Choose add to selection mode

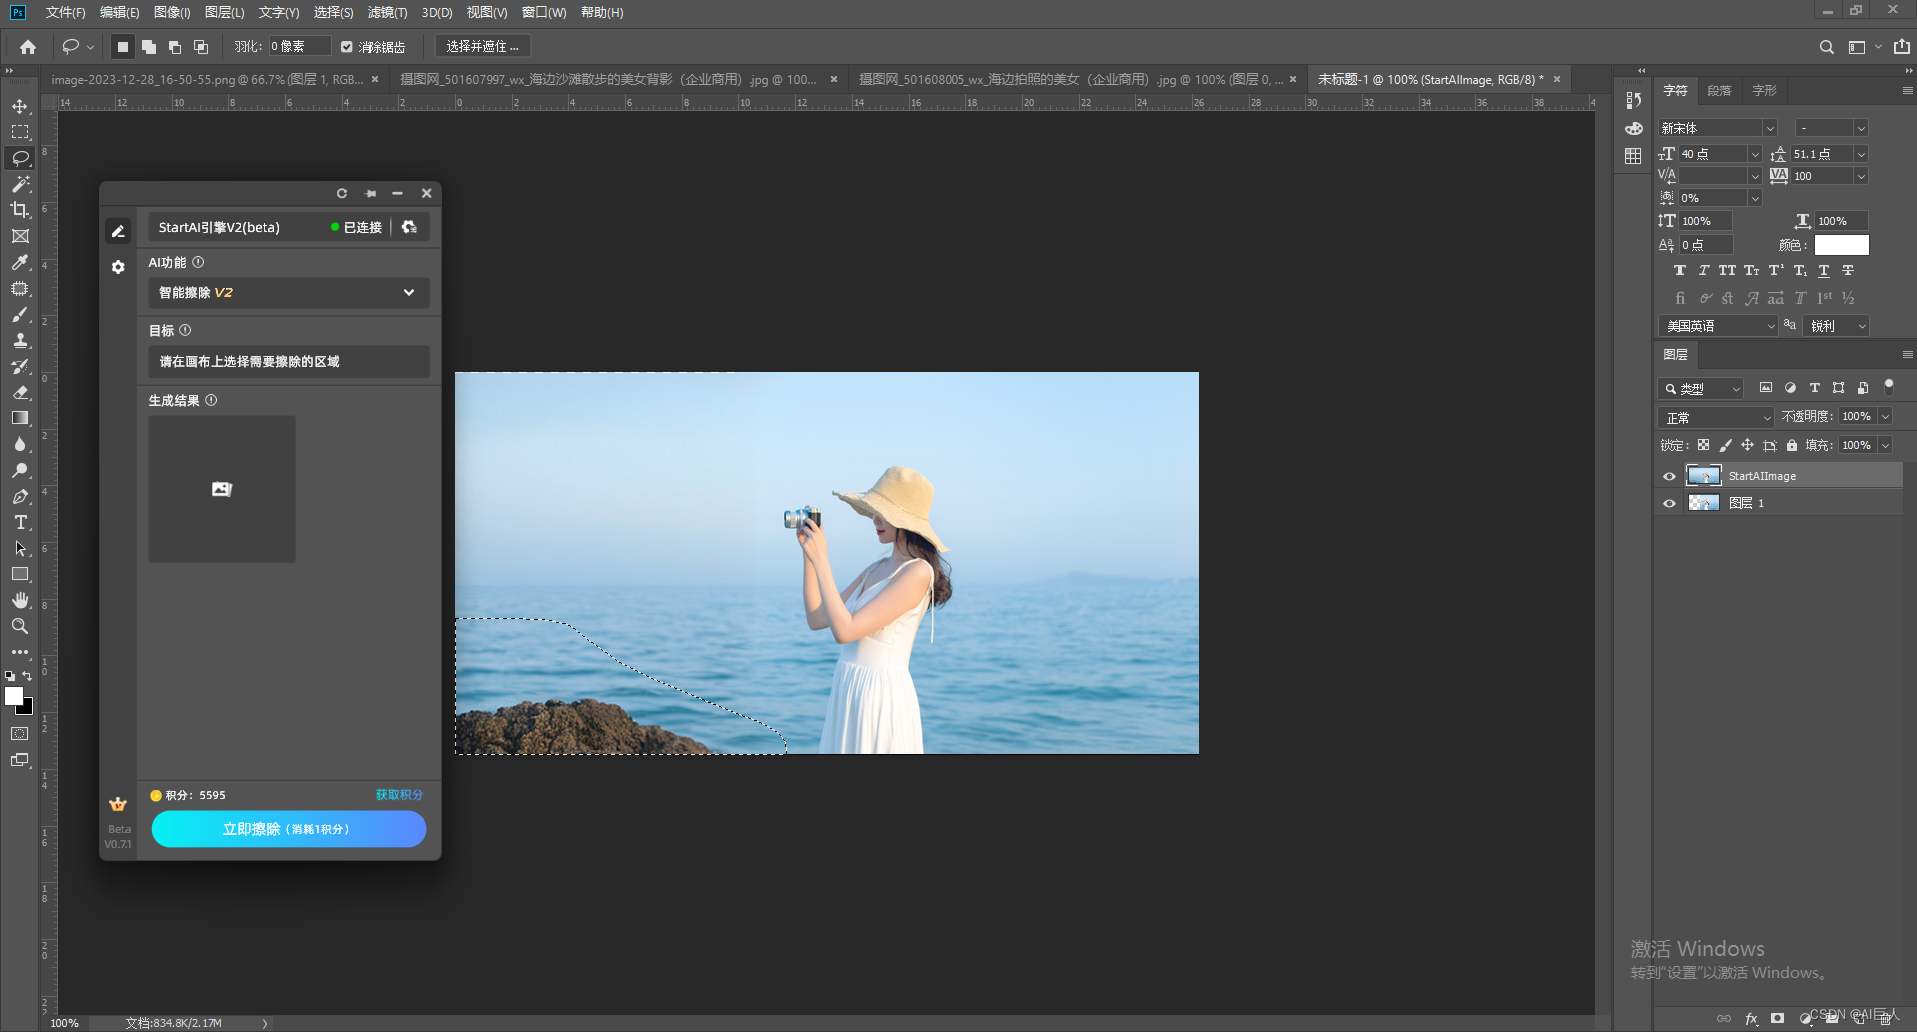pyautogui.click(x=149, y=47)
